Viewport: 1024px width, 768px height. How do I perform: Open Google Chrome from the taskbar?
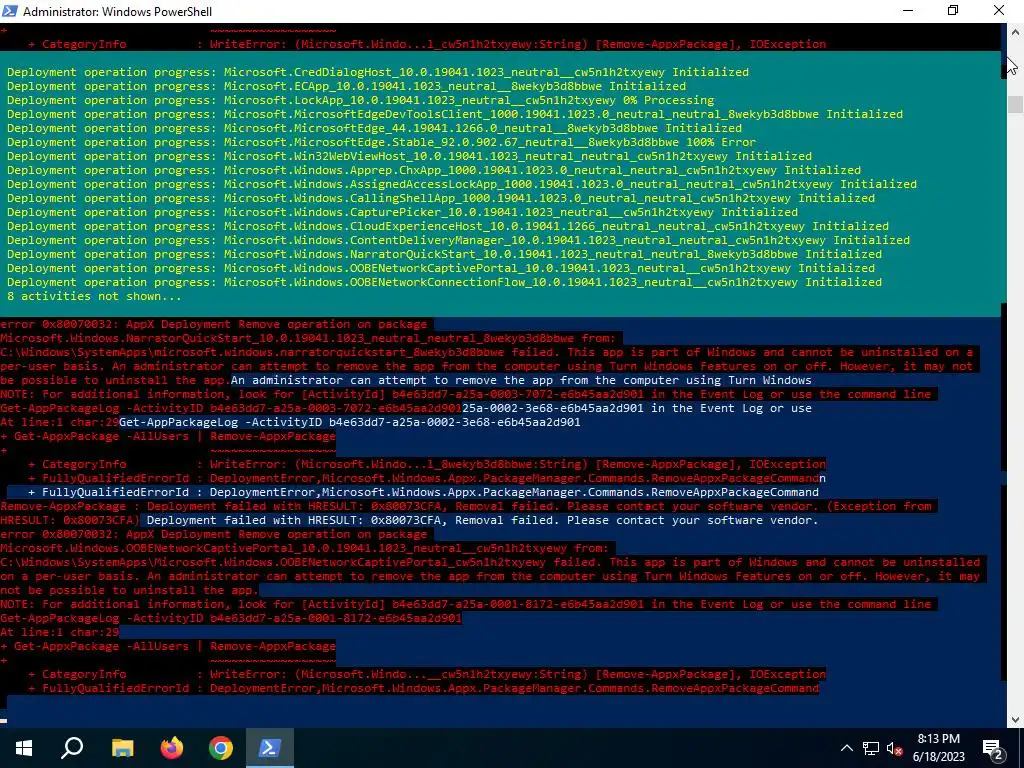(x=221, y=748)
